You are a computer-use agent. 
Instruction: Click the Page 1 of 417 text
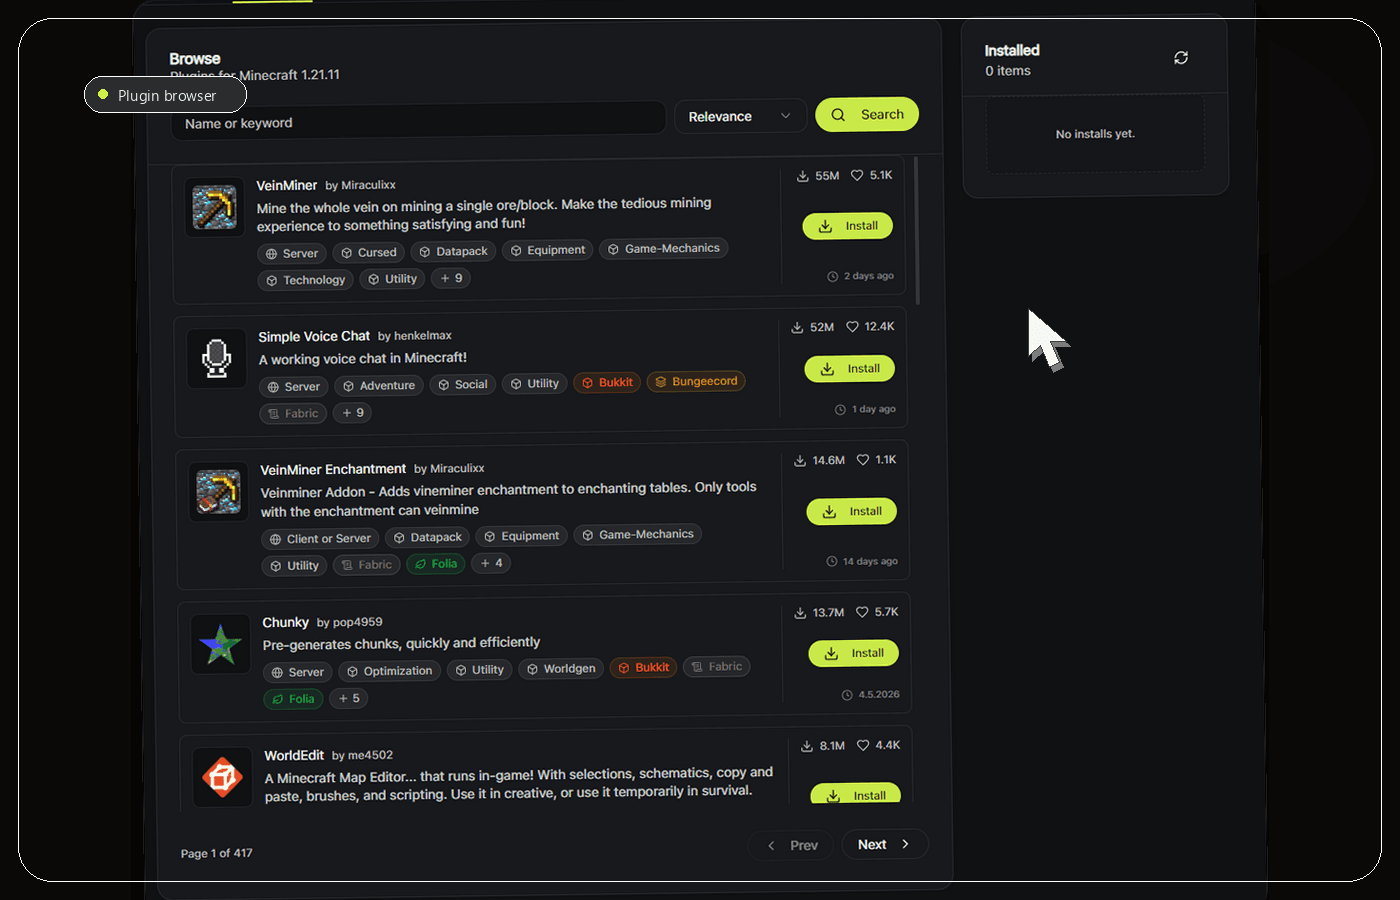216,853
